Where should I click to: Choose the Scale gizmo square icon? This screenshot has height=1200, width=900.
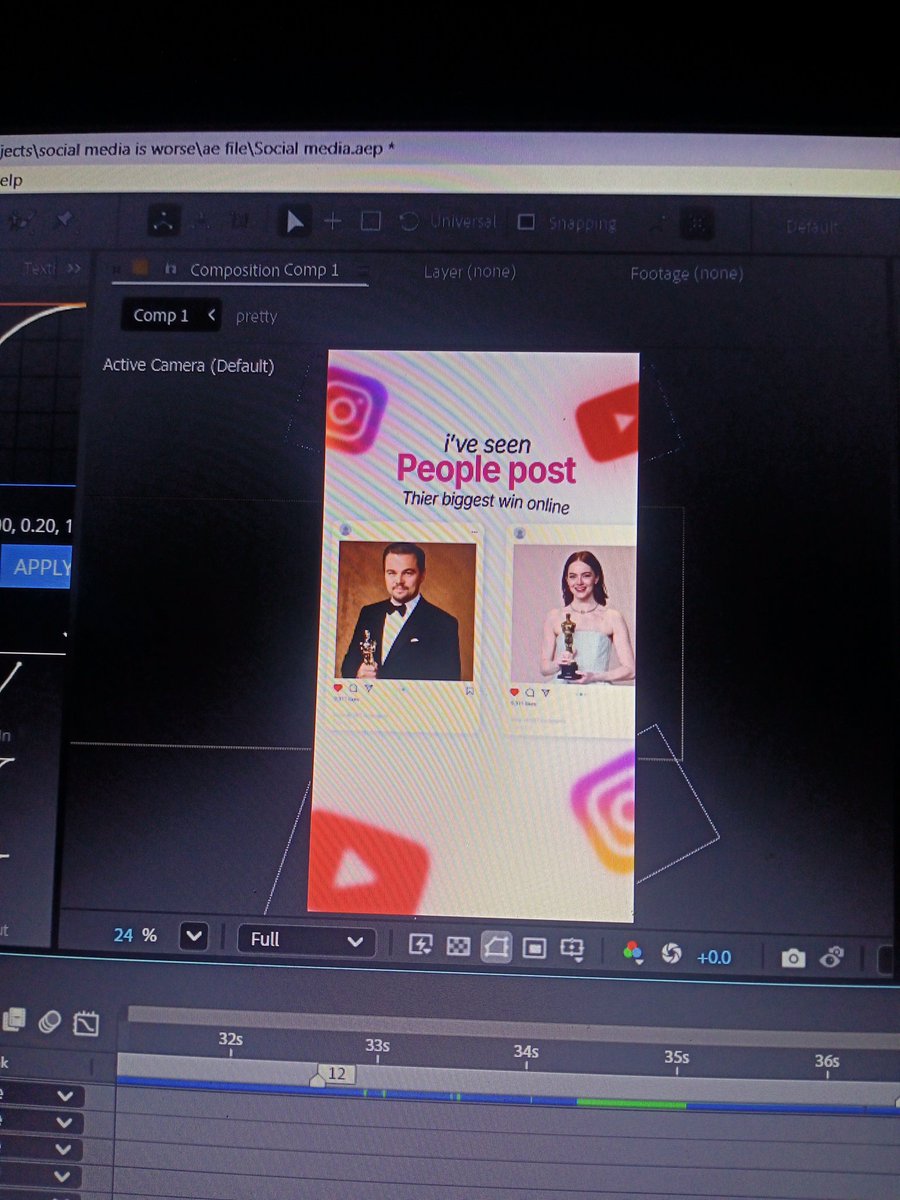click(x=370, y=222)
